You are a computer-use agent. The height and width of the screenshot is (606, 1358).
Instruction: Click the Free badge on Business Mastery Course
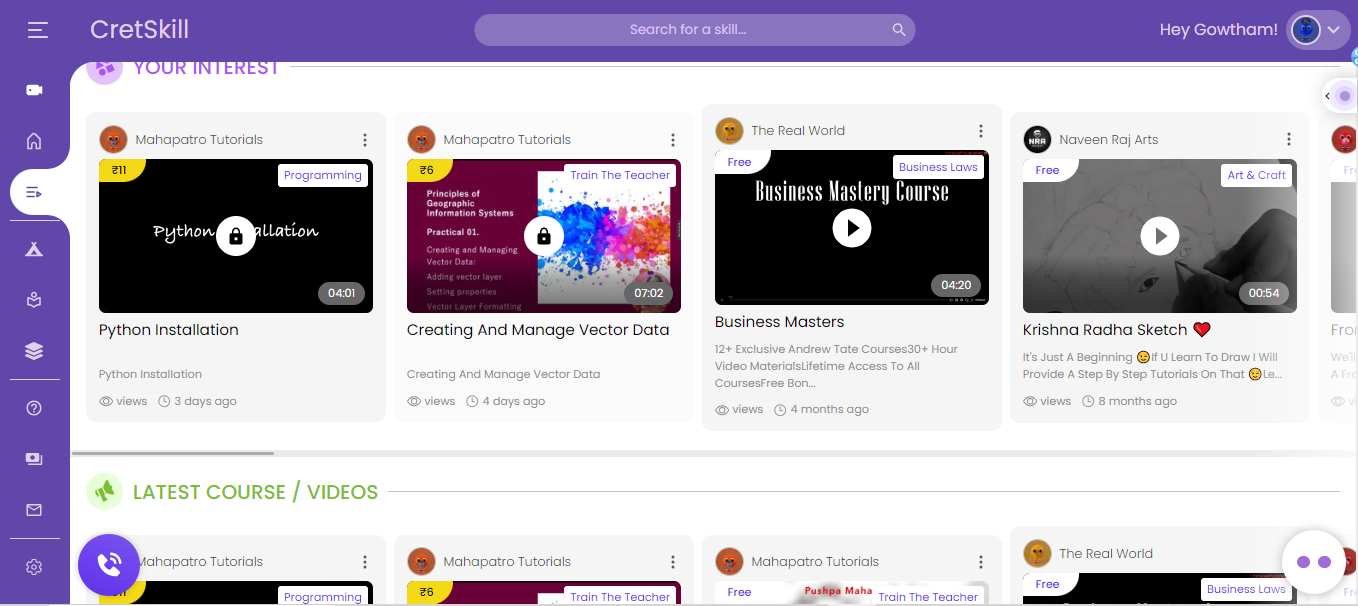tap(740, 162)
